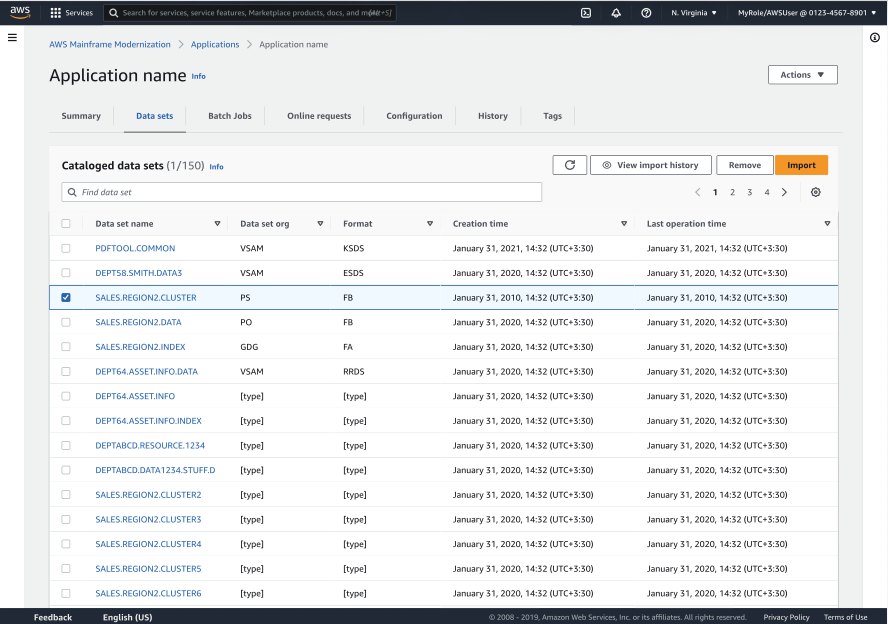Sort by the Data set name column arrow

tap(217, 224)
